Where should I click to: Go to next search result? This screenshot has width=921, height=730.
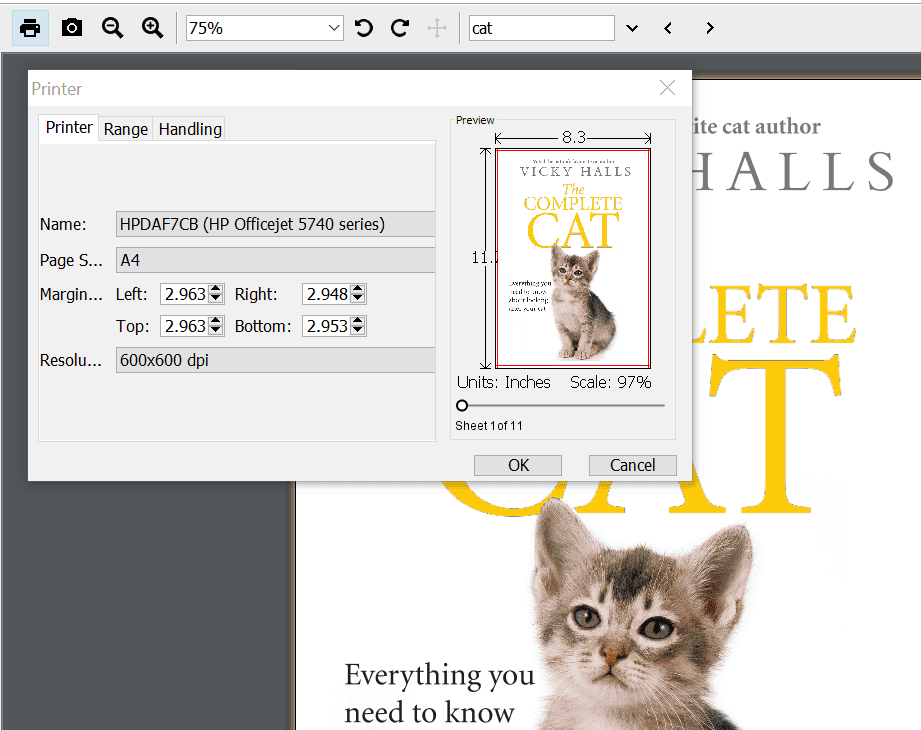710,28
